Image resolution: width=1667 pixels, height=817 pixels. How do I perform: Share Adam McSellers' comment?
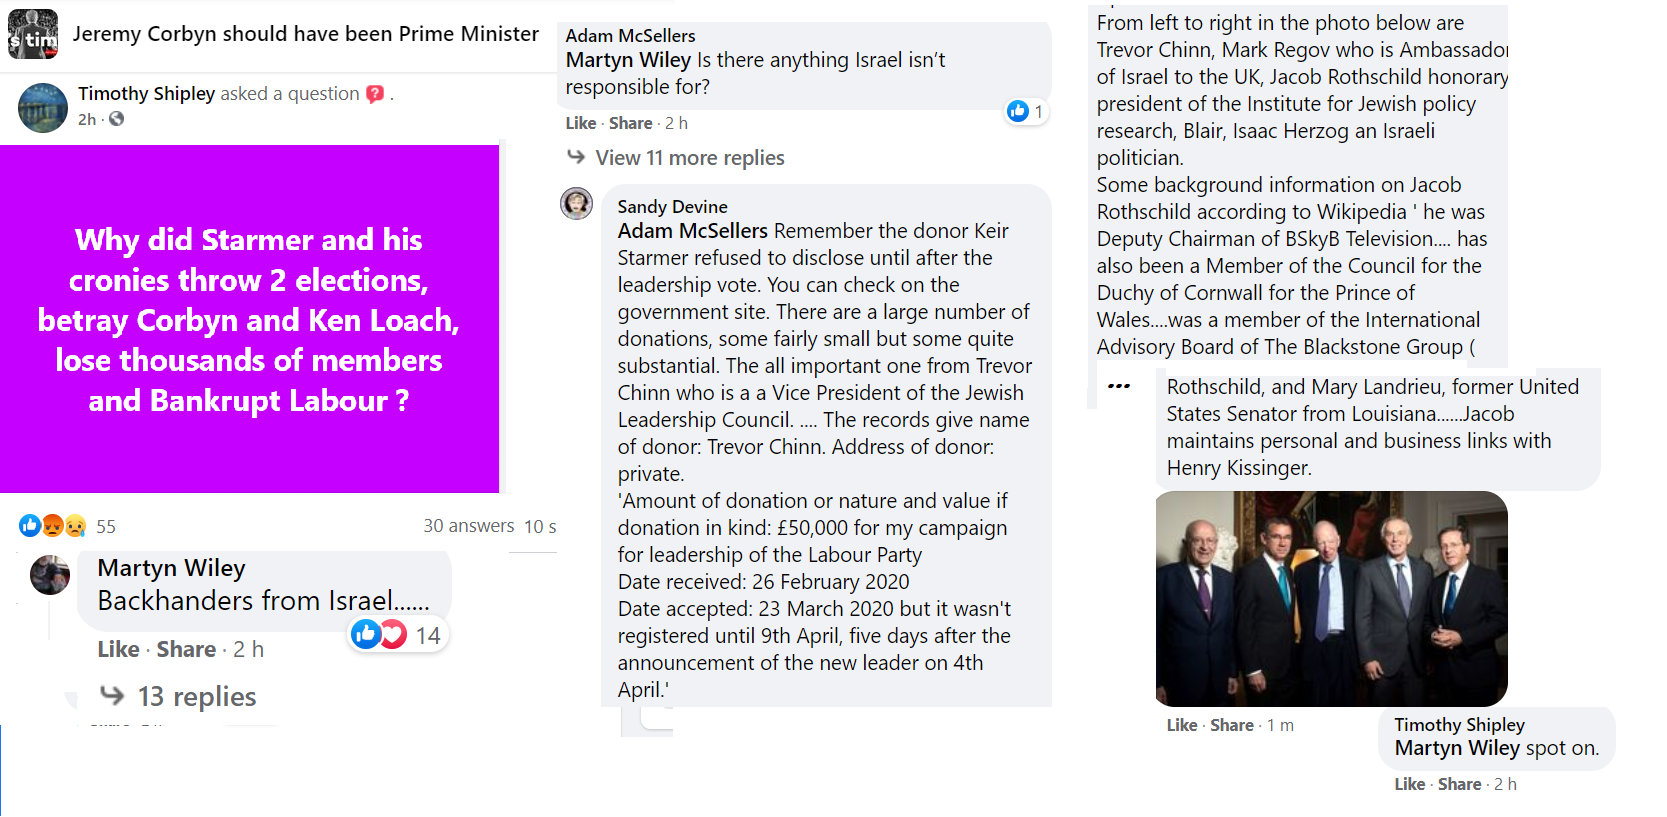click(x=630, y=123)
